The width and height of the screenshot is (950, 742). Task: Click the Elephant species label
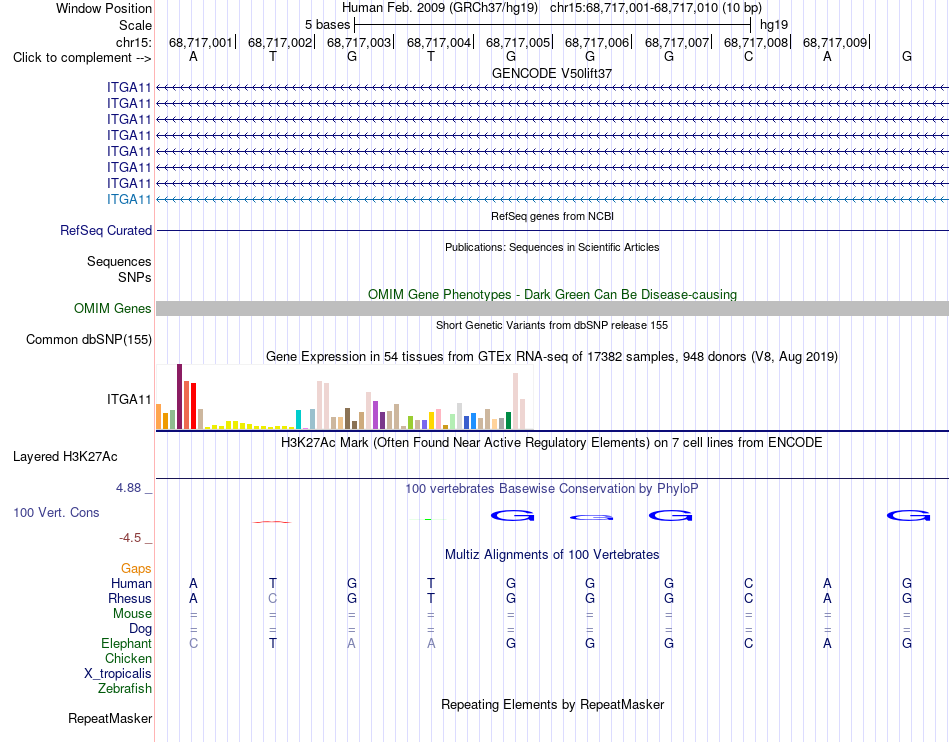(x=126, y=643)
